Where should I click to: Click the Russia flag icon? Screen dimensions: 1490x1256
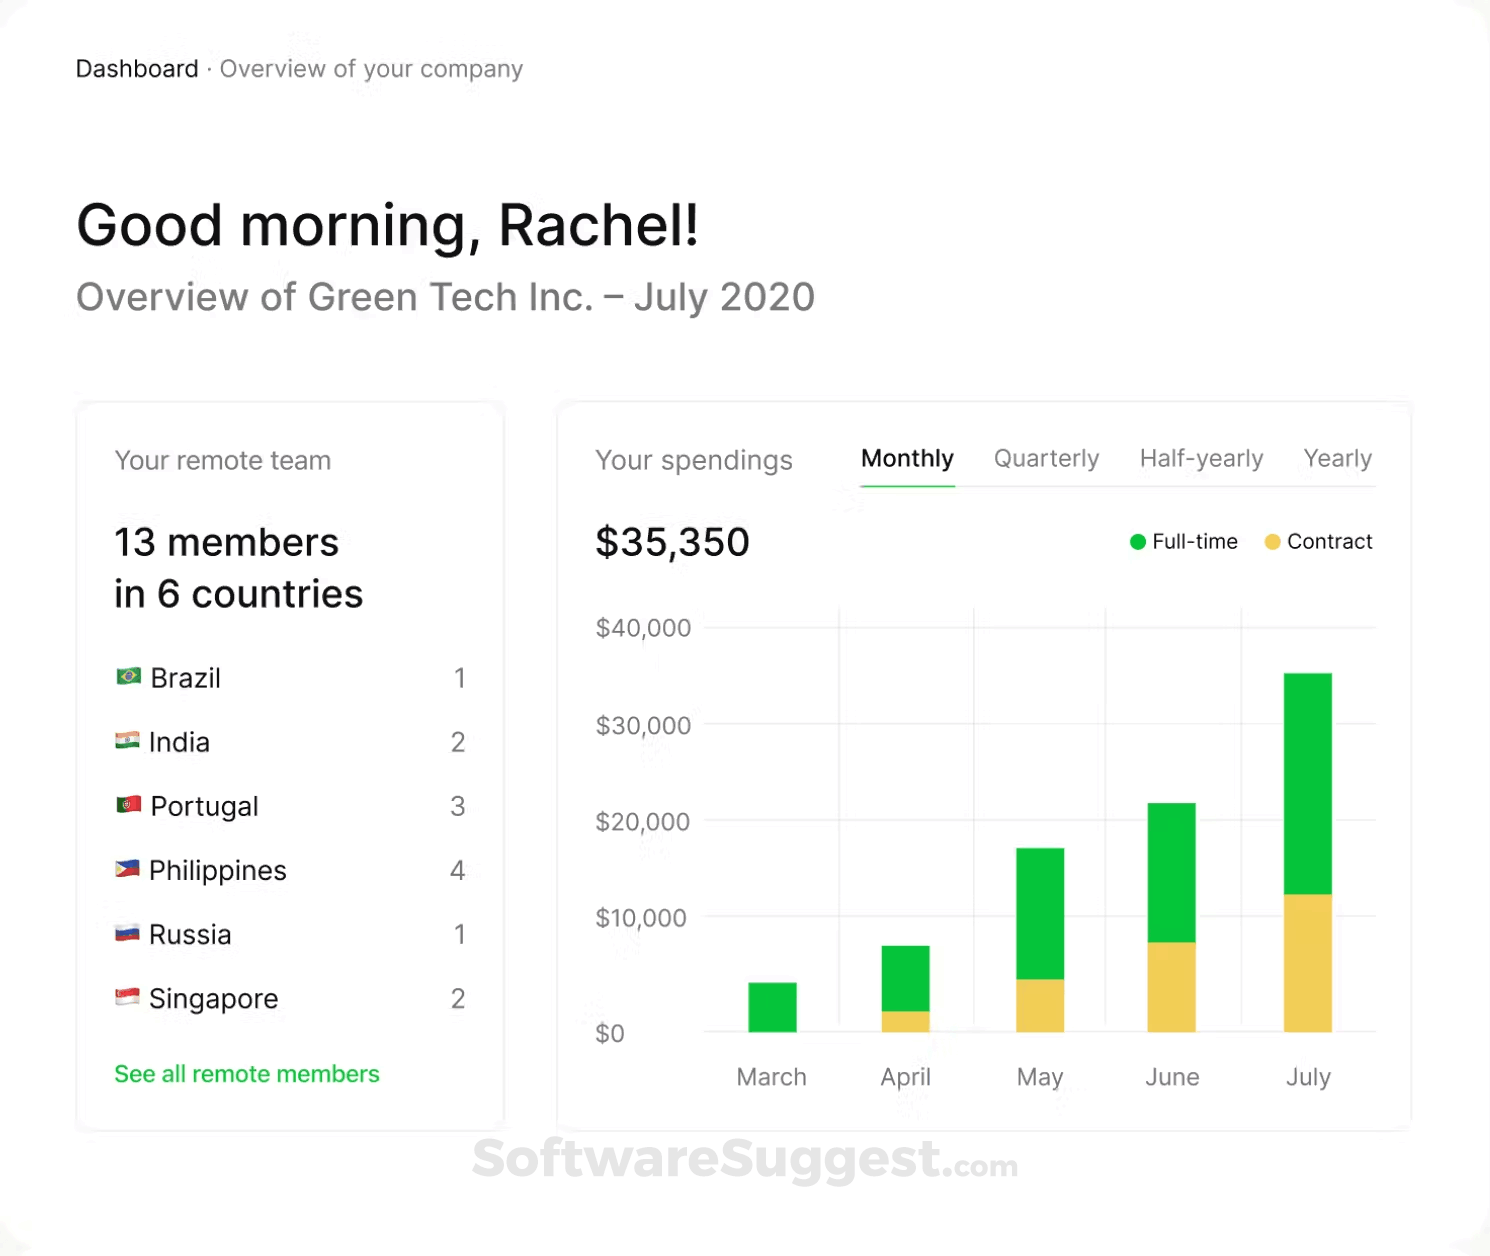coord(129,933)
